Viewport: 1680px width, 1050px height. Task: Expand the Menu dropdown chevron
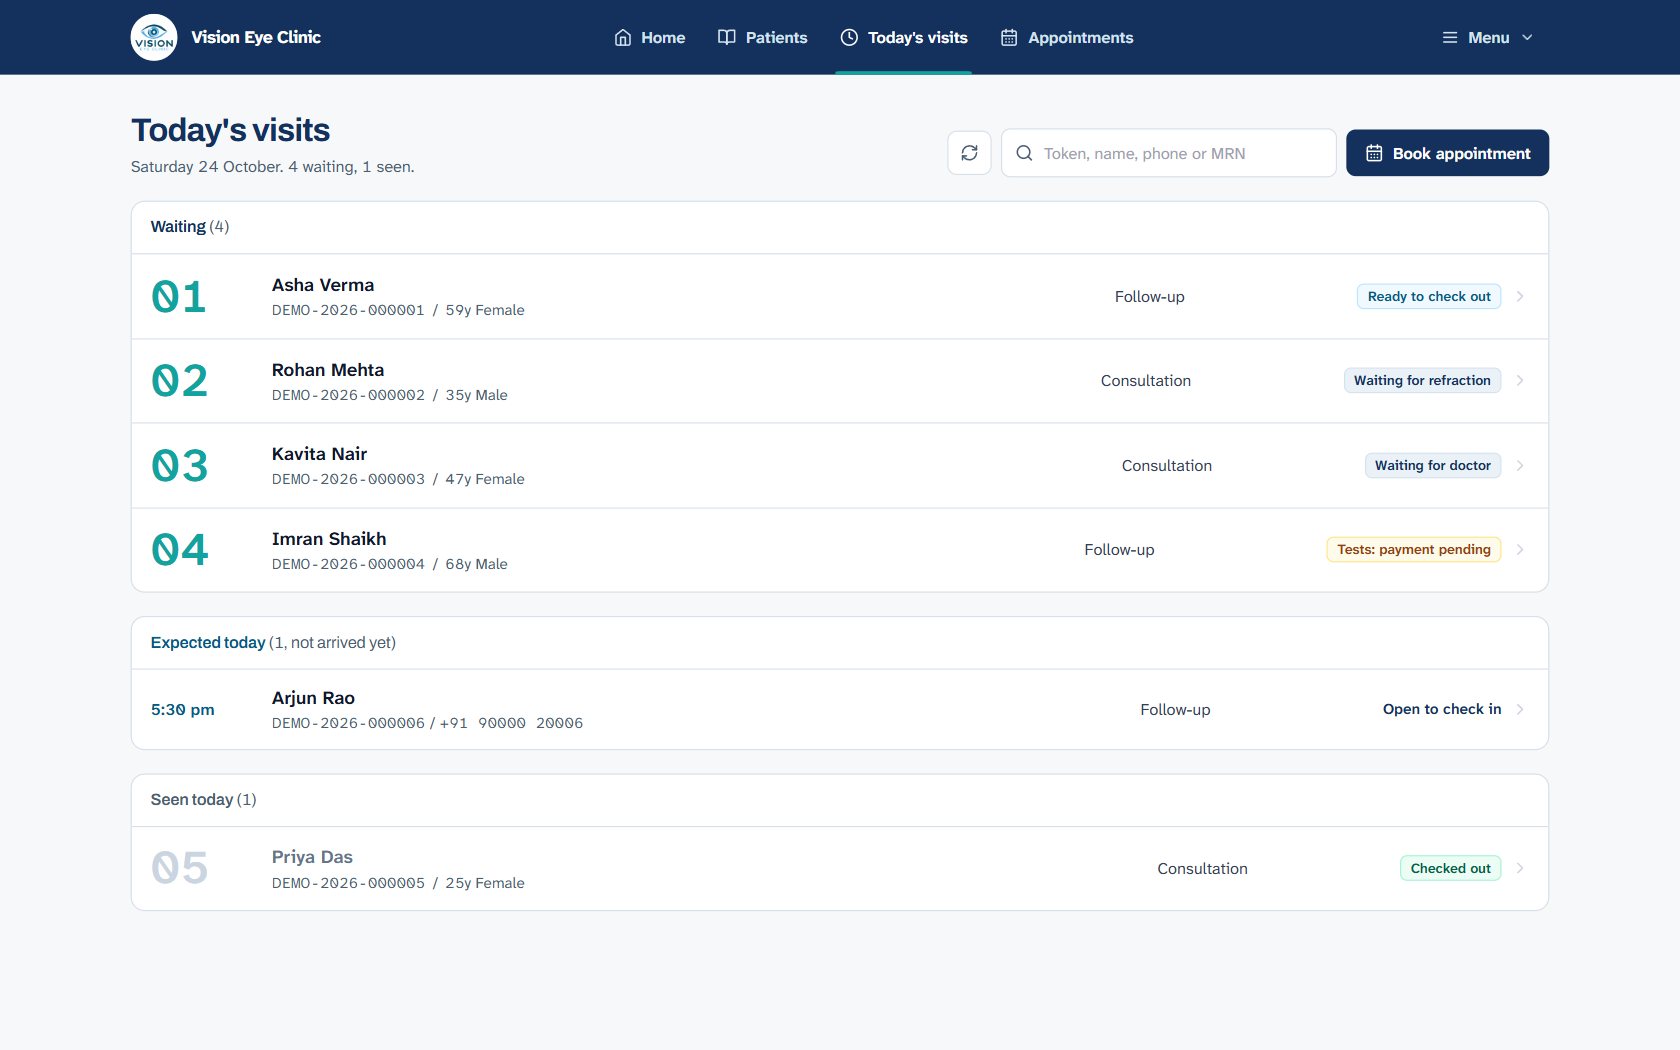(x=1527, y=37)
